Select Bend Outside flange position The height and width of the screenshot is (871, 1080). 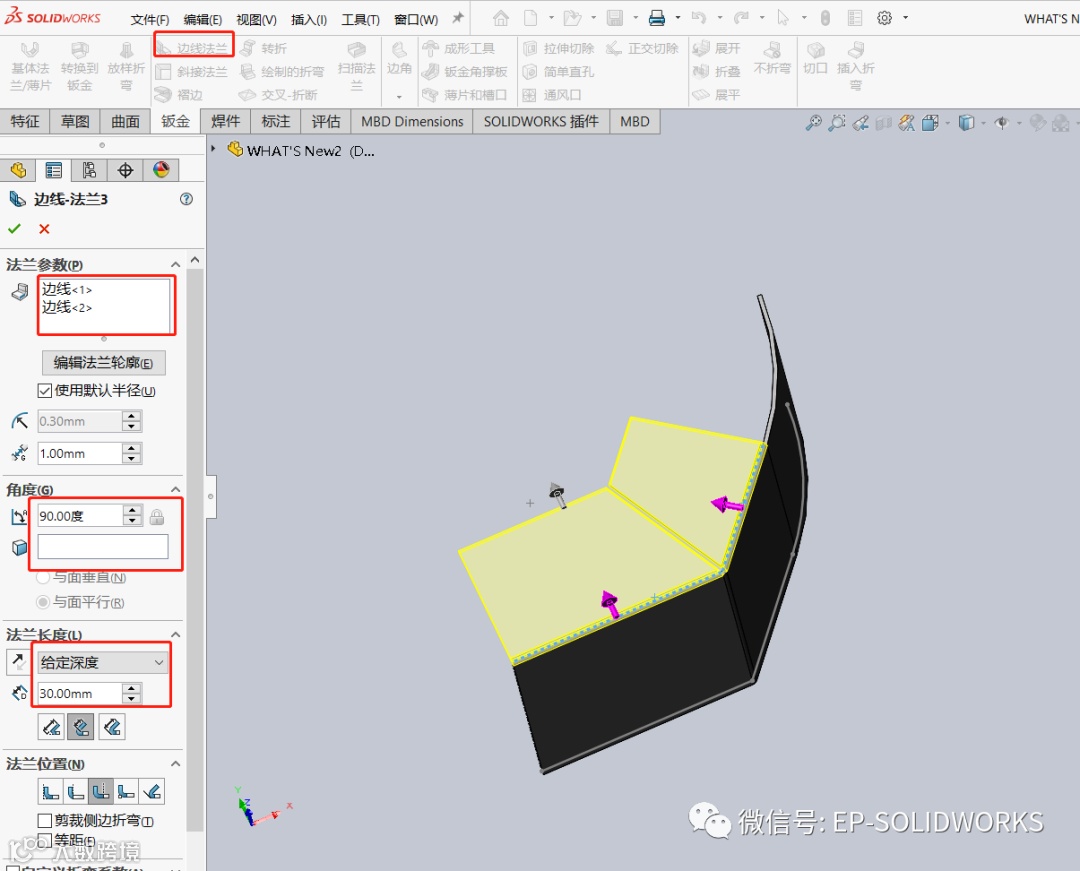coord(101,791)
